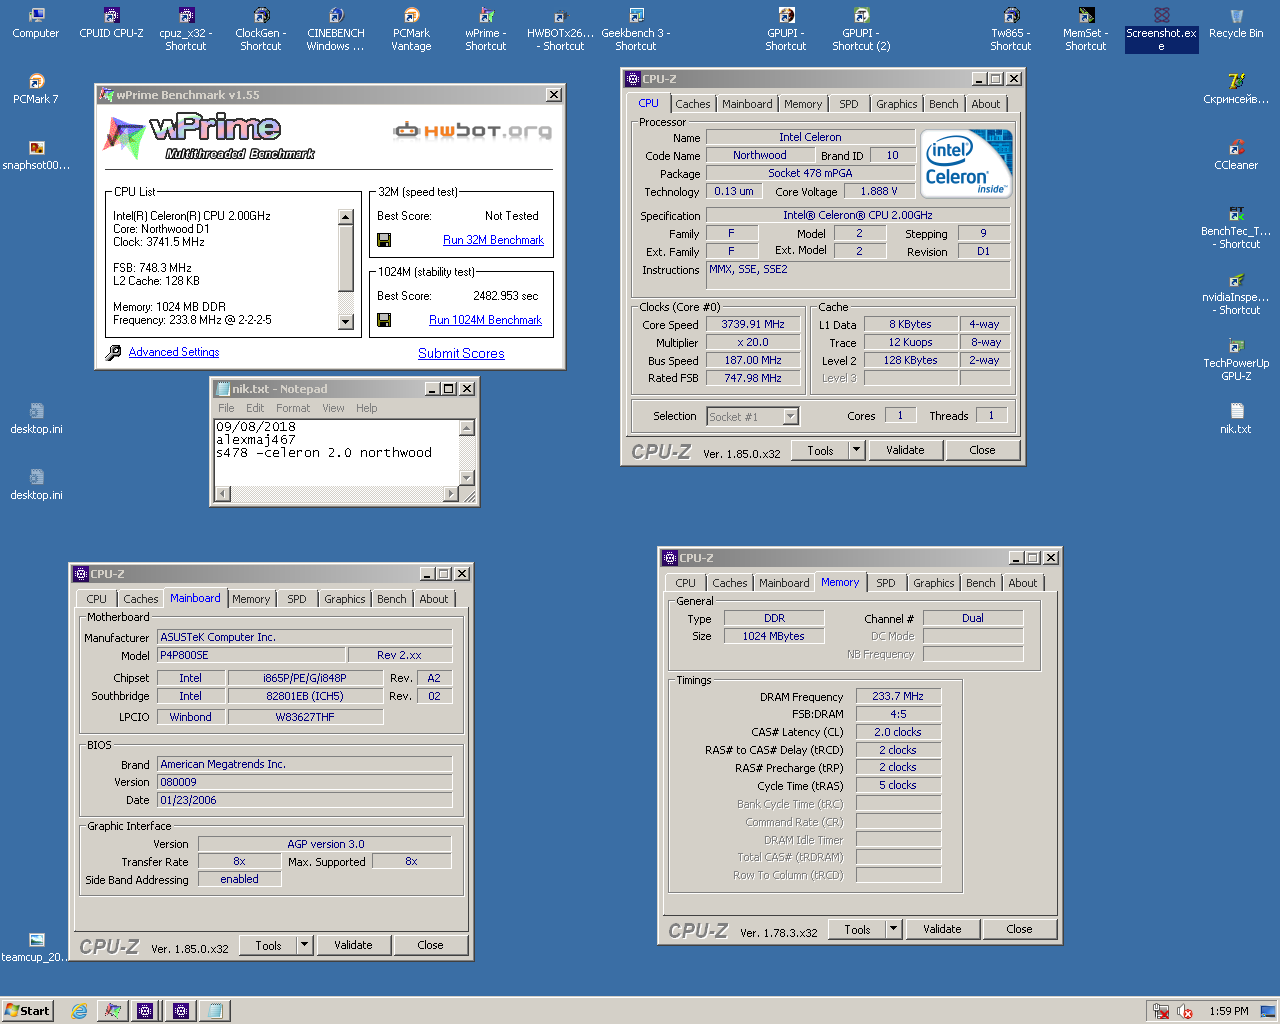Open Bench tab in top CPU-Z window

tap(943, 104)
